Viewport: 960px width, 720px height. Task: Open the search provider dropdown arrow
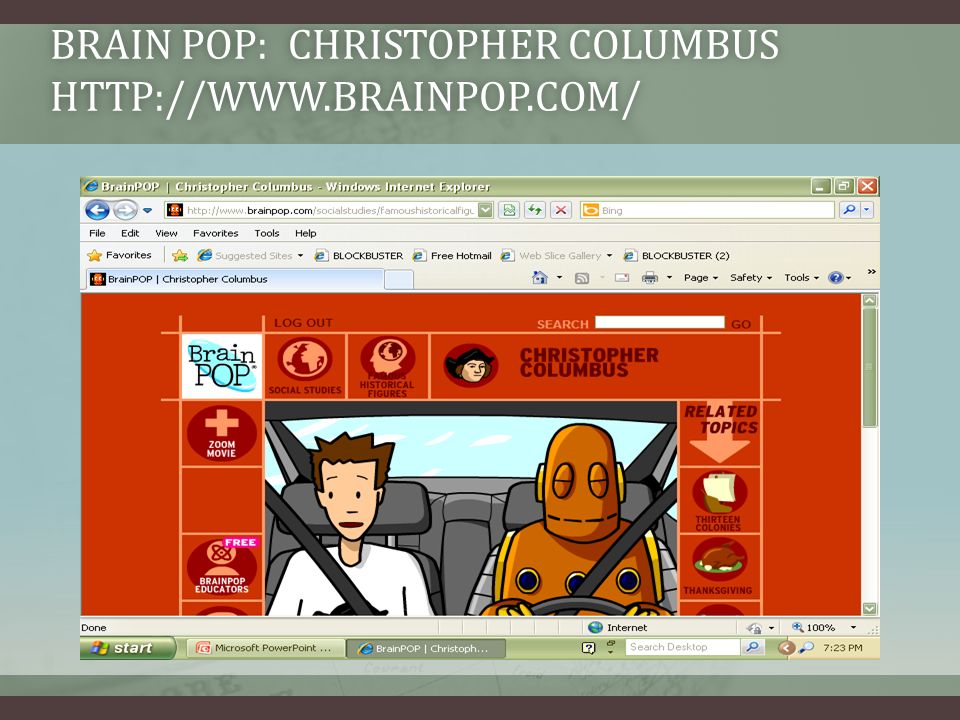(x=866, y=210)
